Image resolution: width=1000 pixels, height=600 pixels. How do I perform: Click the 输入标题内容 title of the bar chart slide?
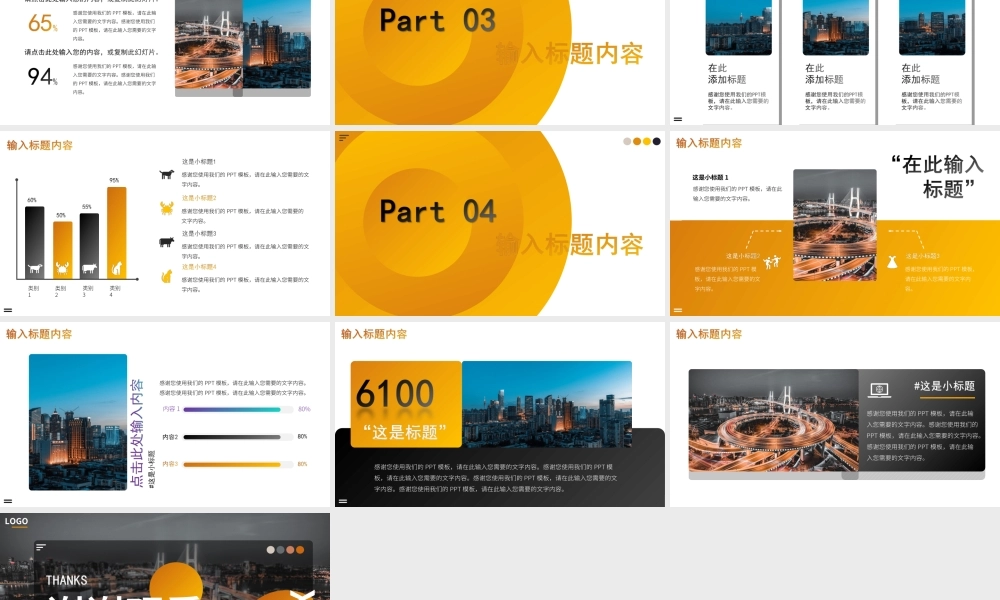pos(40,145)
